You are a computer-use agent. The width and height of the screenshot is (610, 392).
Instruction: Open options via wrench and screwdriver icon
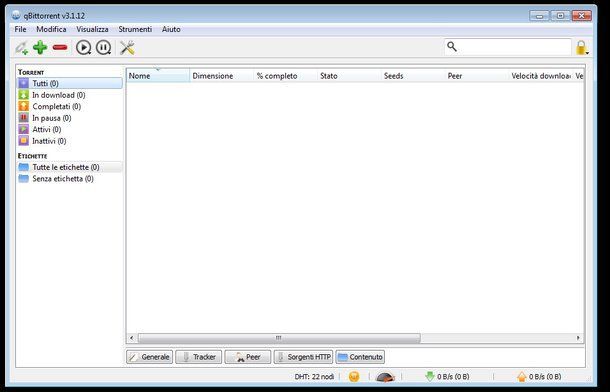coord(127,48)
